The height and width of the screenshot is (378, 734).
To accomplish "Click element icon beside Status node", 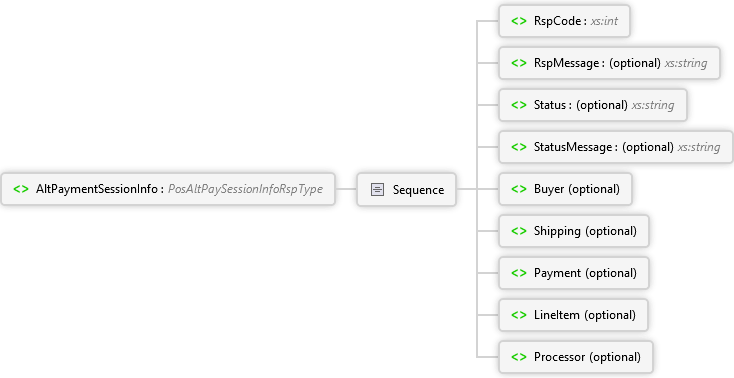I will coord(519,105).
